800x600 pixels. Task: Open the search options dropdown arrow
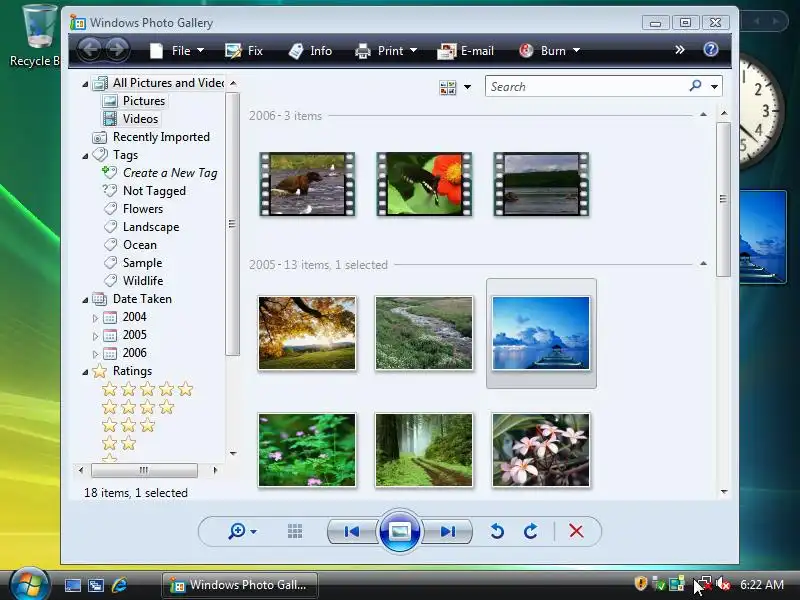[714, 87]
